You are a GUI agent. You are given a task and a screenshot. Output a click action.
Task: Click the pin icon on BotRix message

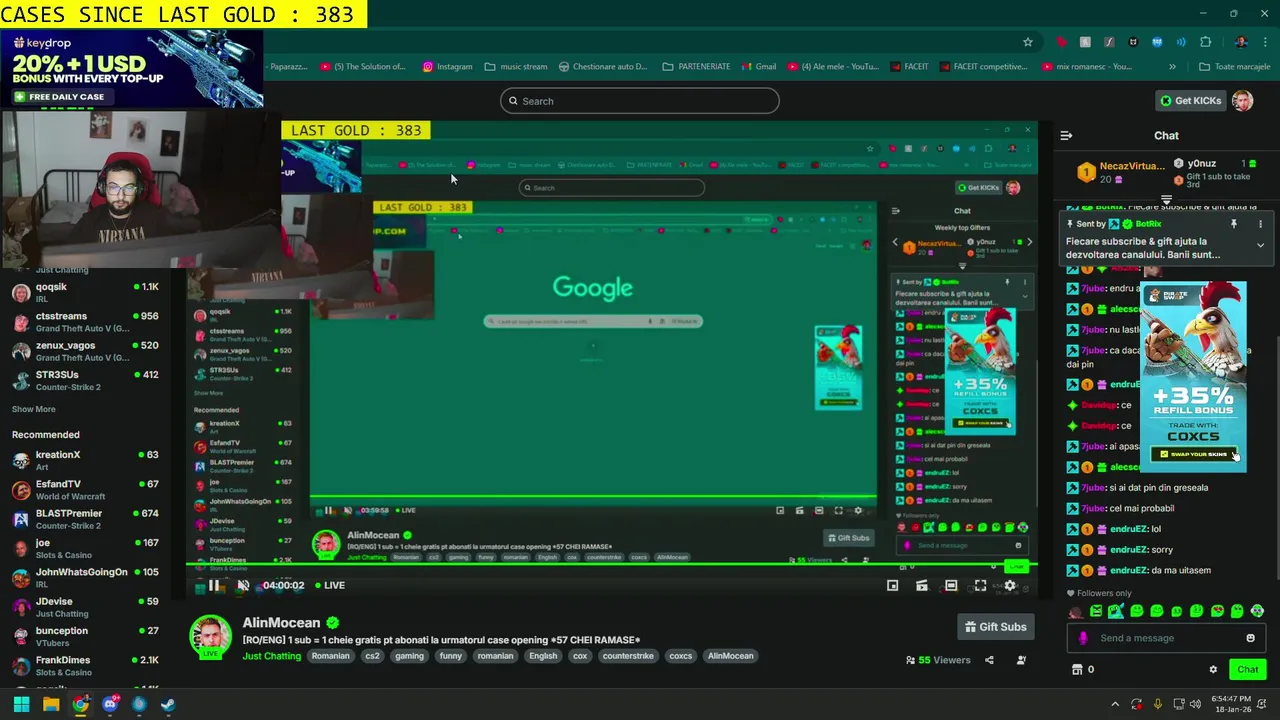1233,224
